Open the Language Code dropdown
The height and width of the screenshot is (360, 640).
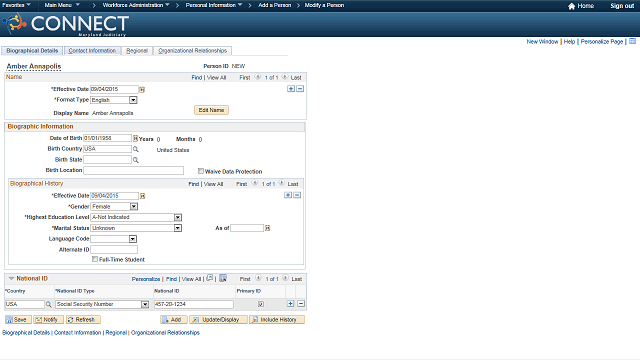point(133,239)
